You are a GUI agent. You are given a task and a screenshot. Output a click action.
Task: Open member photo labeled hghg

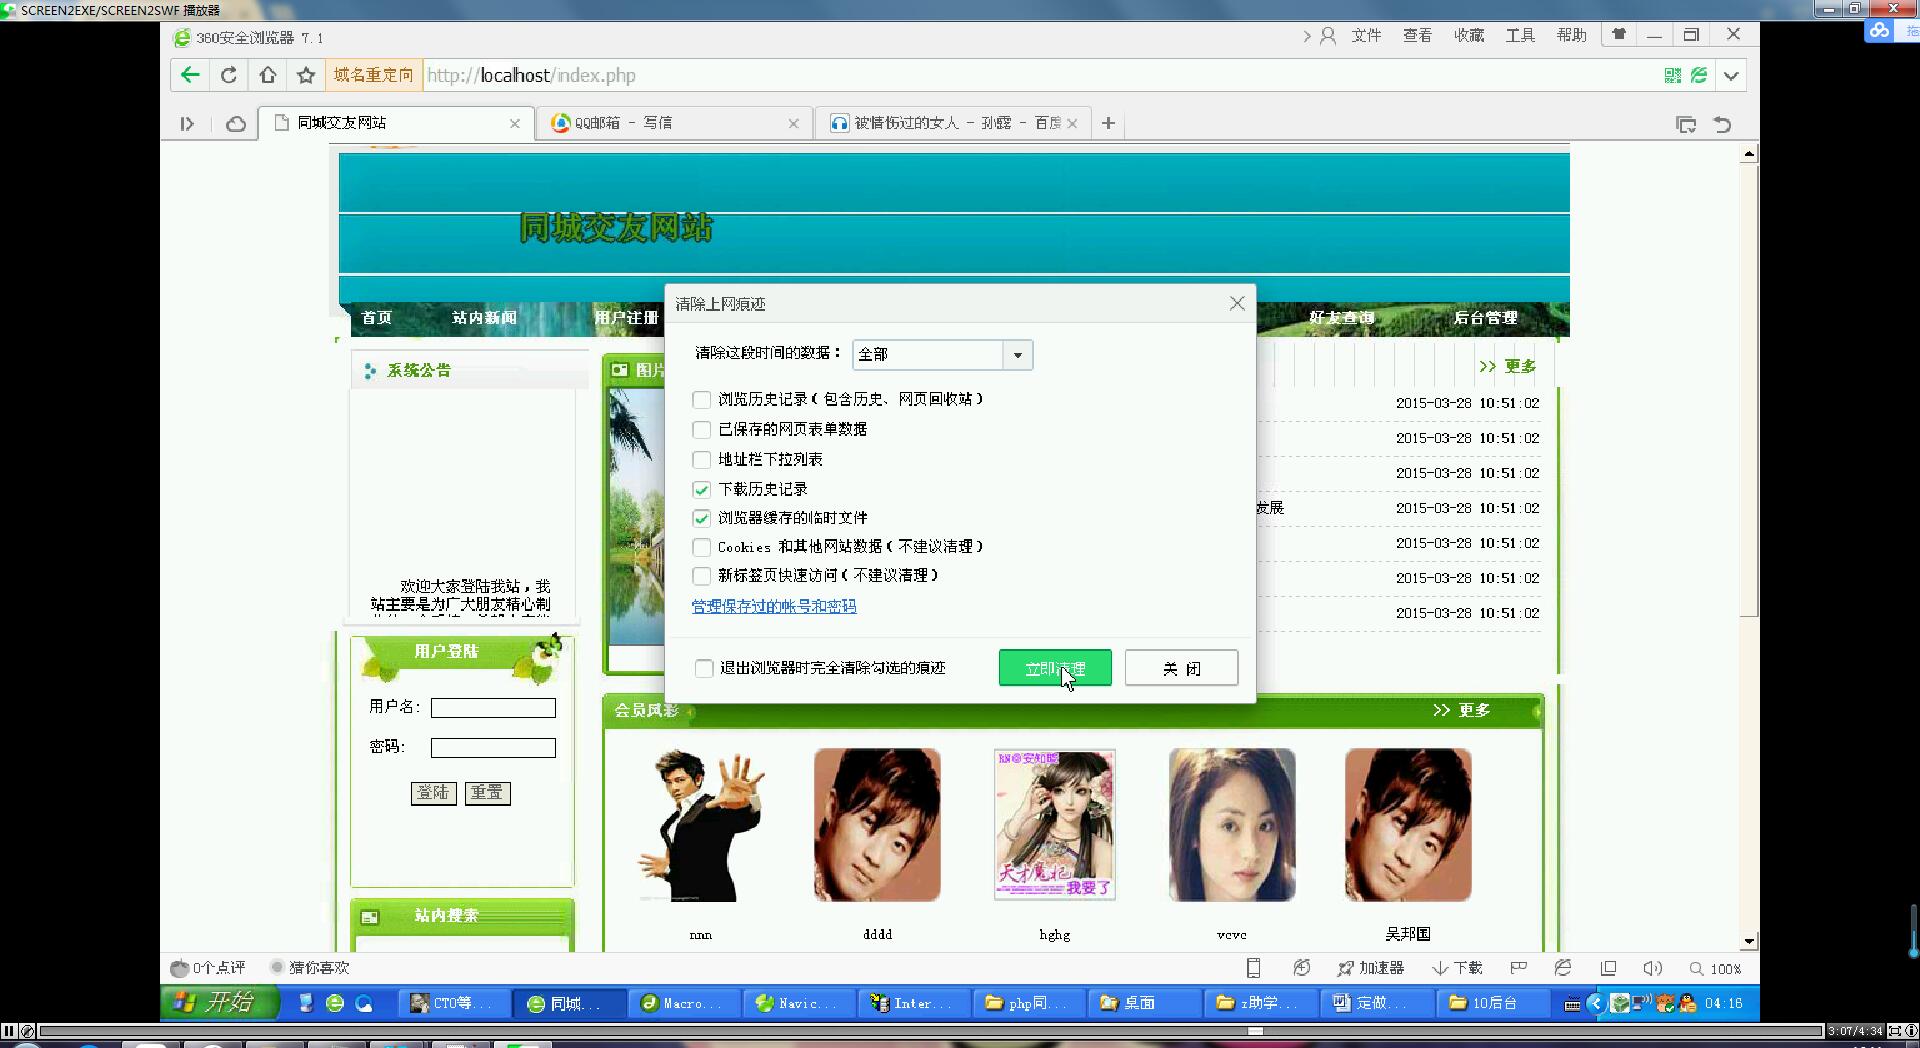click(x=1054, y=825)
